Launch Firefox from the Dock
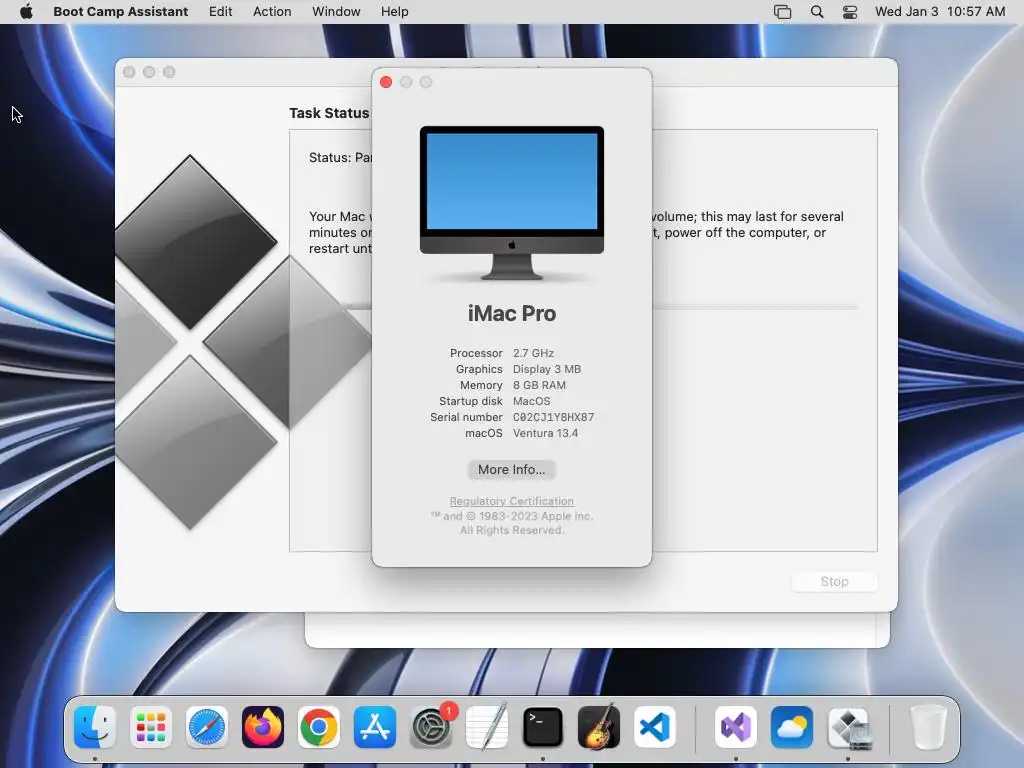Image resolution: width=1024 pixels, height=768 pixels. [263, 727]
